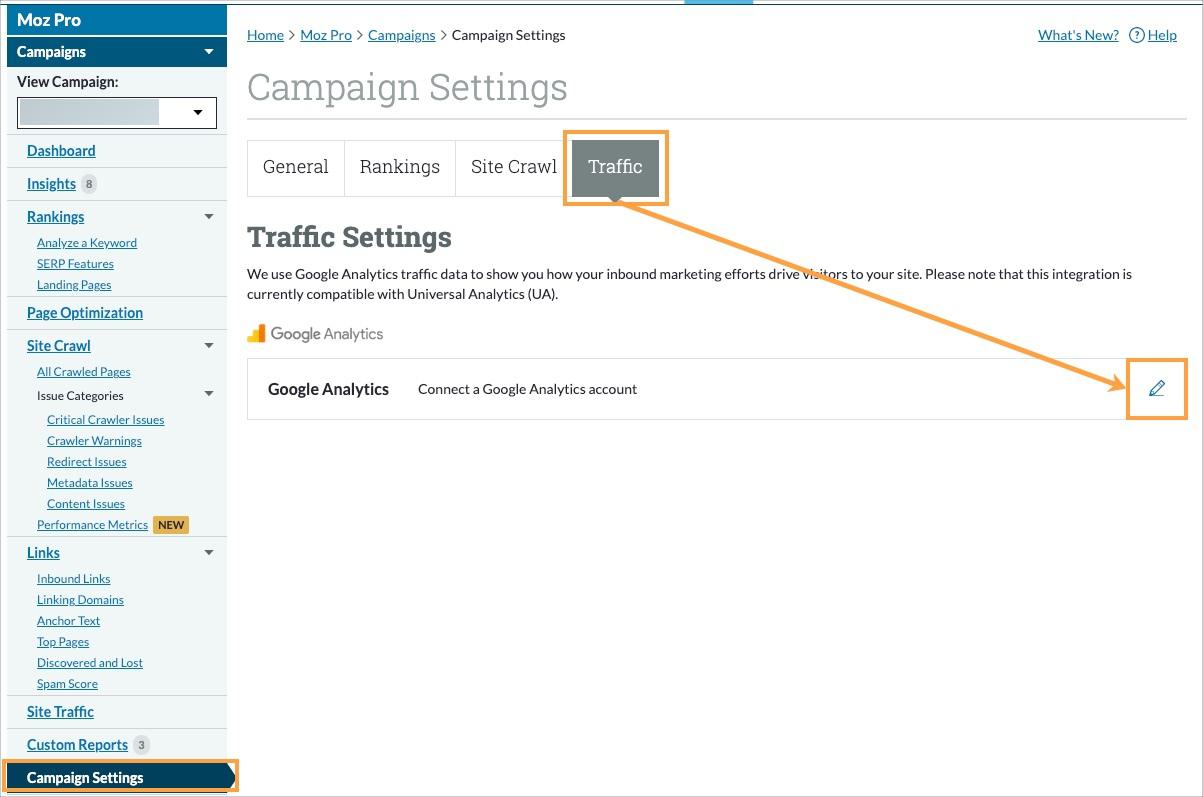Collapse the Links sidebar section
The height and width of the screenshot is (797, 1203).
pyautogui.click(x=208, y=552)
